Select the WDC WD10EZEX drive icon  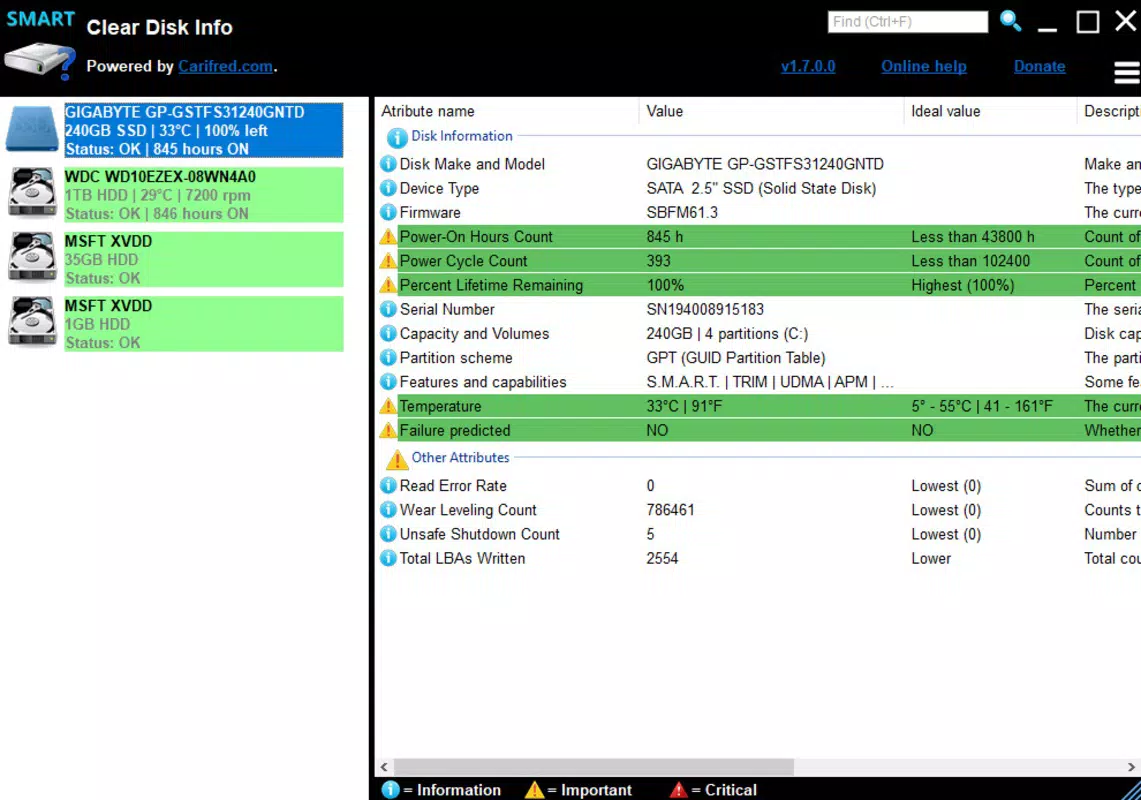click(32, 193)
